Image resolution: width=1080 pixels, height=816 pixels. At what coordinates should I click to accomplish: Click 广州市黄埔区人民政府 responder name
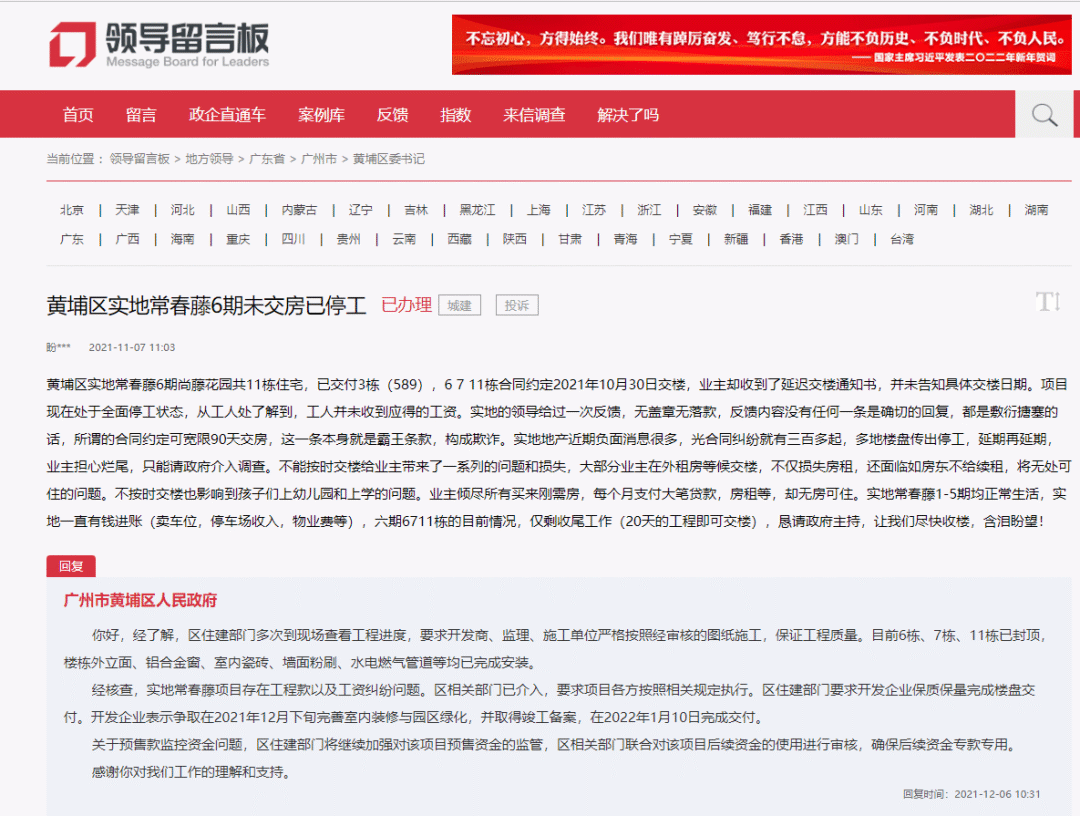[x=140, y=600]
